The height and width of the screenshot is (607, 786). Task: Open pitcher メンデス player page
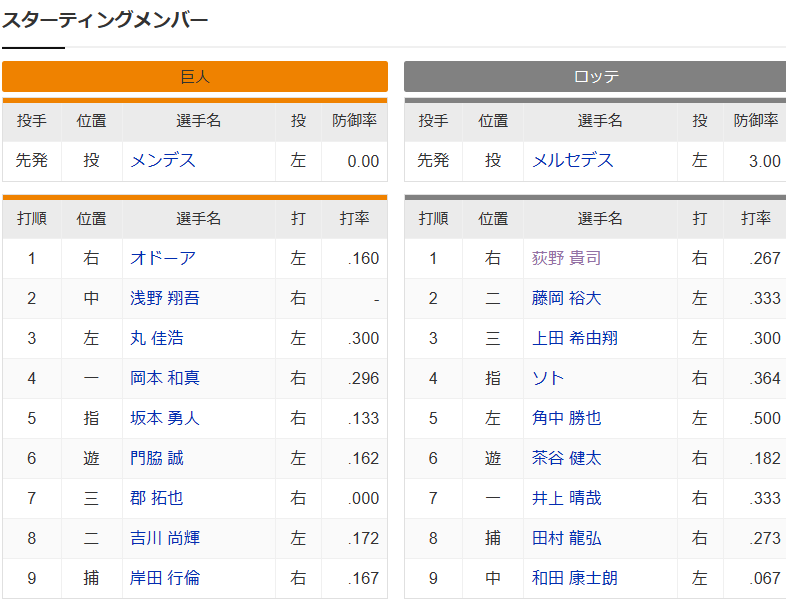(x=163, y=161)
